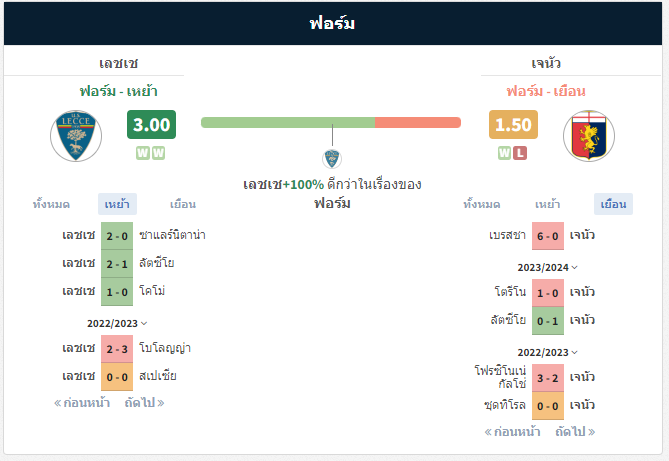Click Genoa's green W form badge
669x461 pixels.
pyautogui.click(x=504, y=153)
